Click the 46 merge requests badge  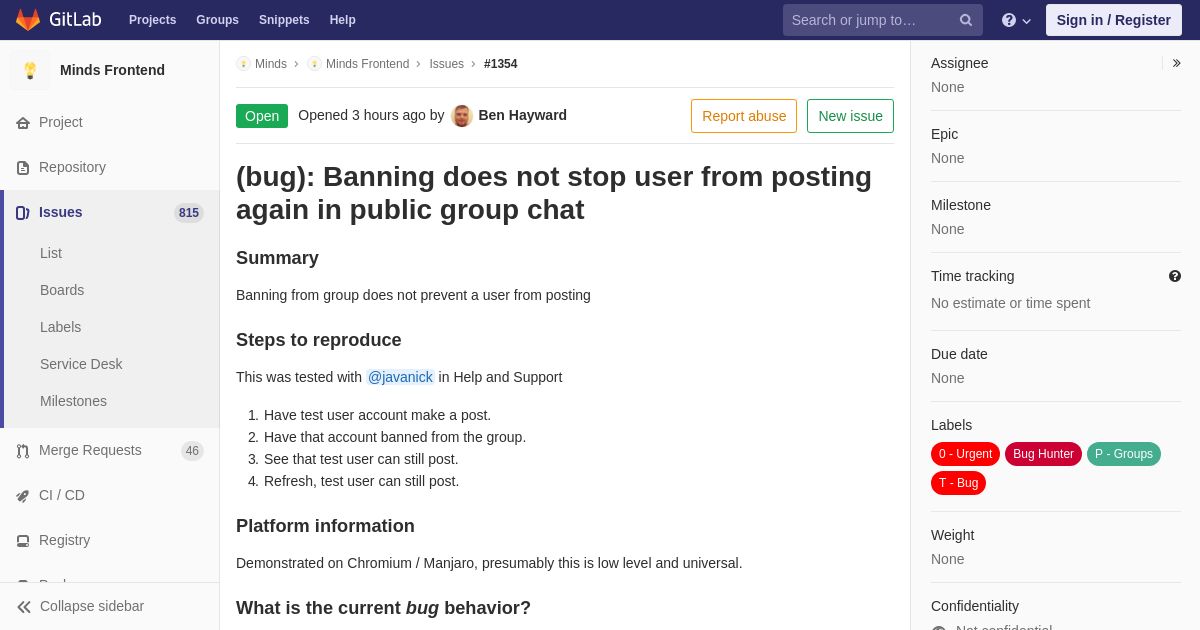click(192, 451)
